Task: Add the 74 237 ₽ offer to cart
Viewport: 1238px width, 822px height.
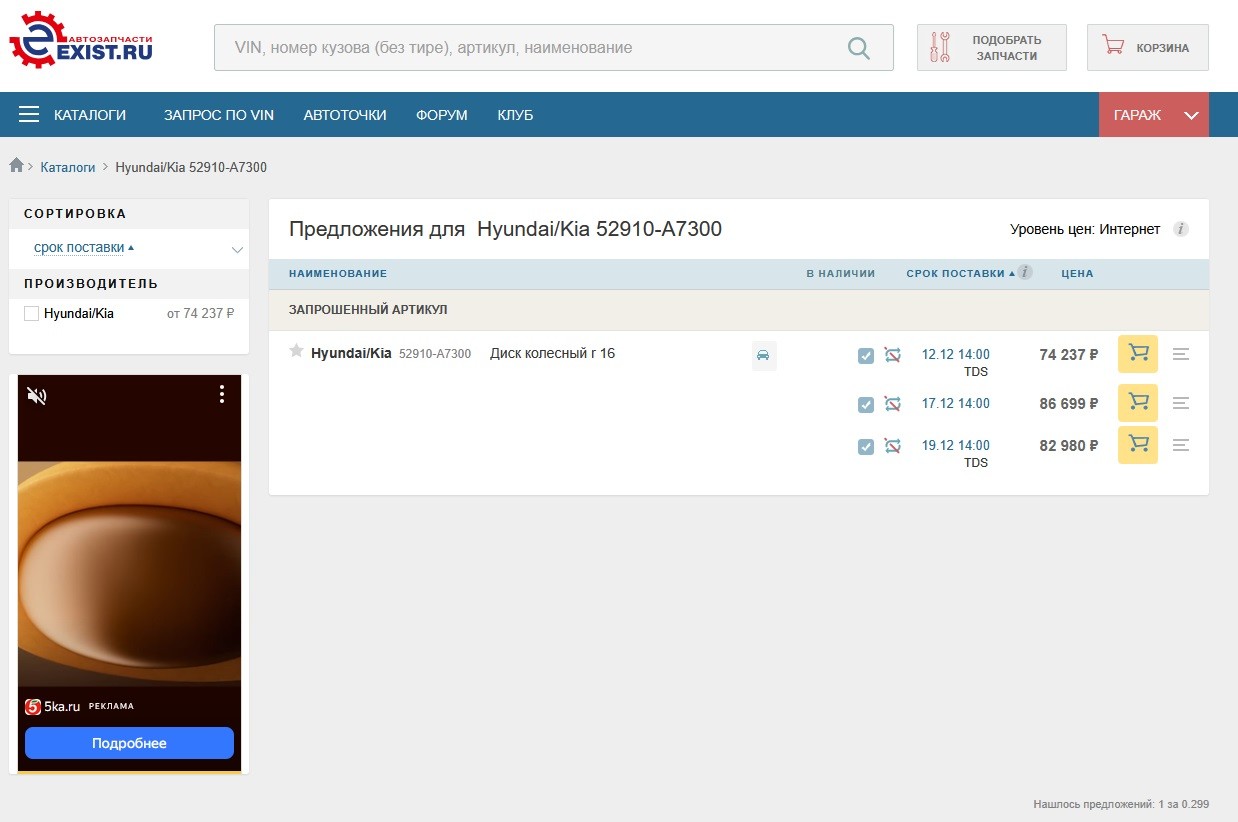Action: pyautogui.click(x=1138, y=353)
